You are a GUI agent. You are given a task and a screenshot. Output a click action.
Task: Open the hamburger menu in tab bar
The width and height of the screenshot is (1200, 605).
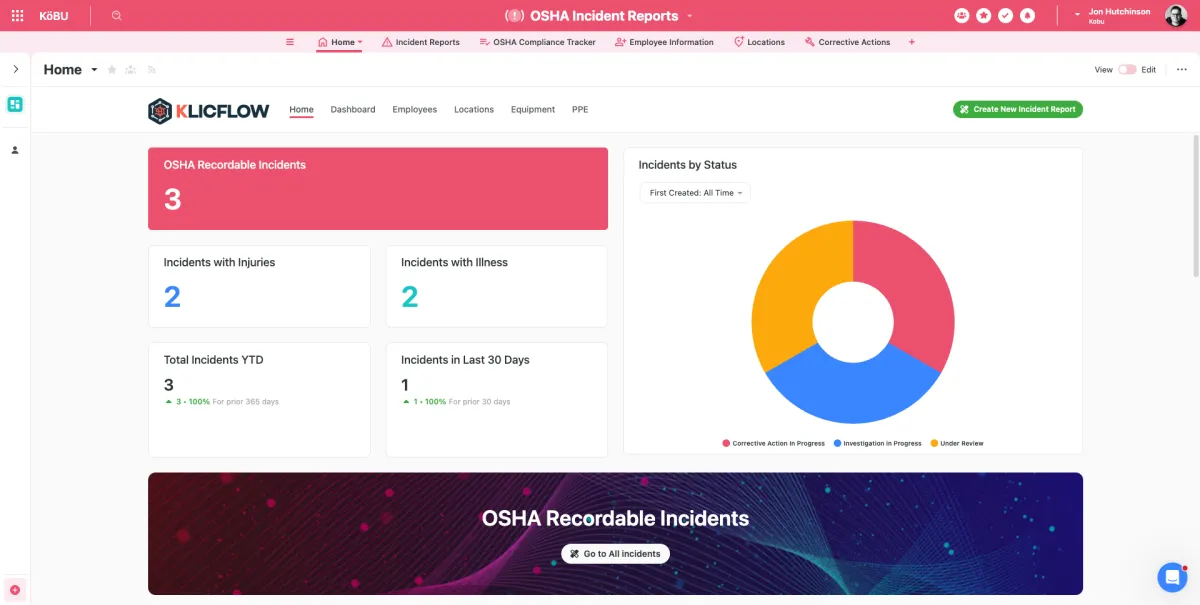coord(290,42)
